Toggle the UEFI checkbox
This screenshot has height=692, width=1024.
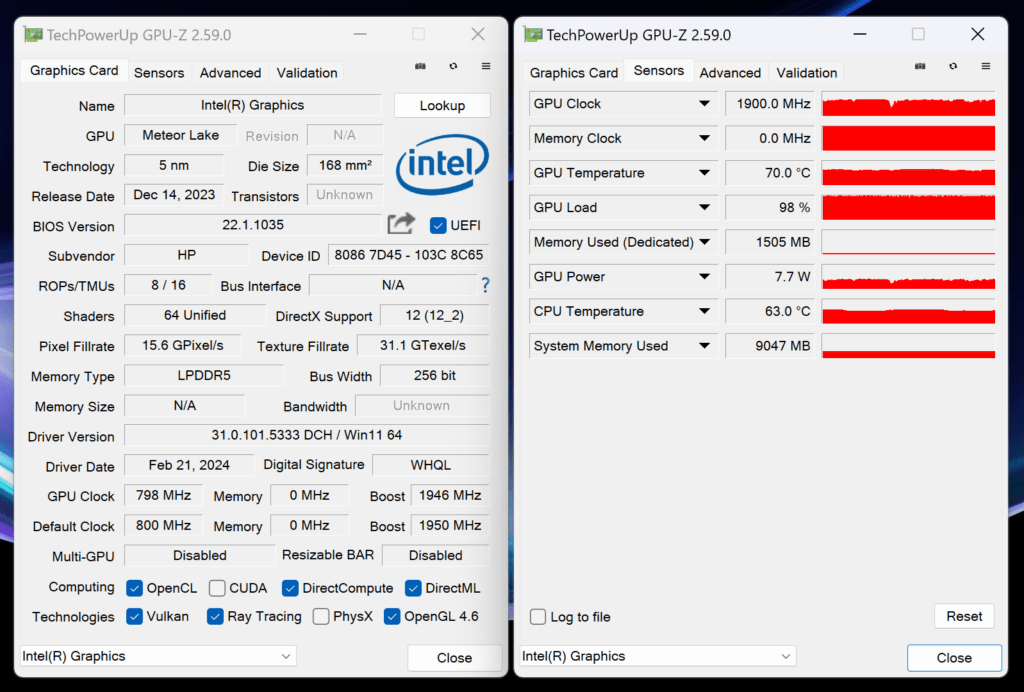(438, 225)
